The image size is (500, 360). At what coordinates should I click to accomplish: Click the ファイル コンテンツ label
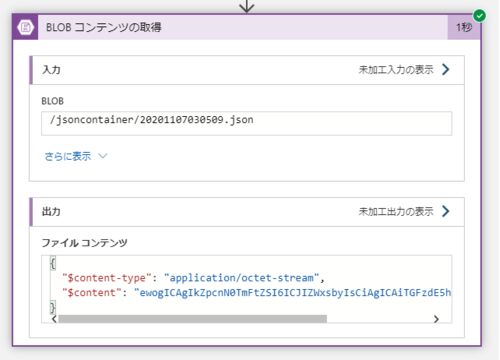pos(84,243)
